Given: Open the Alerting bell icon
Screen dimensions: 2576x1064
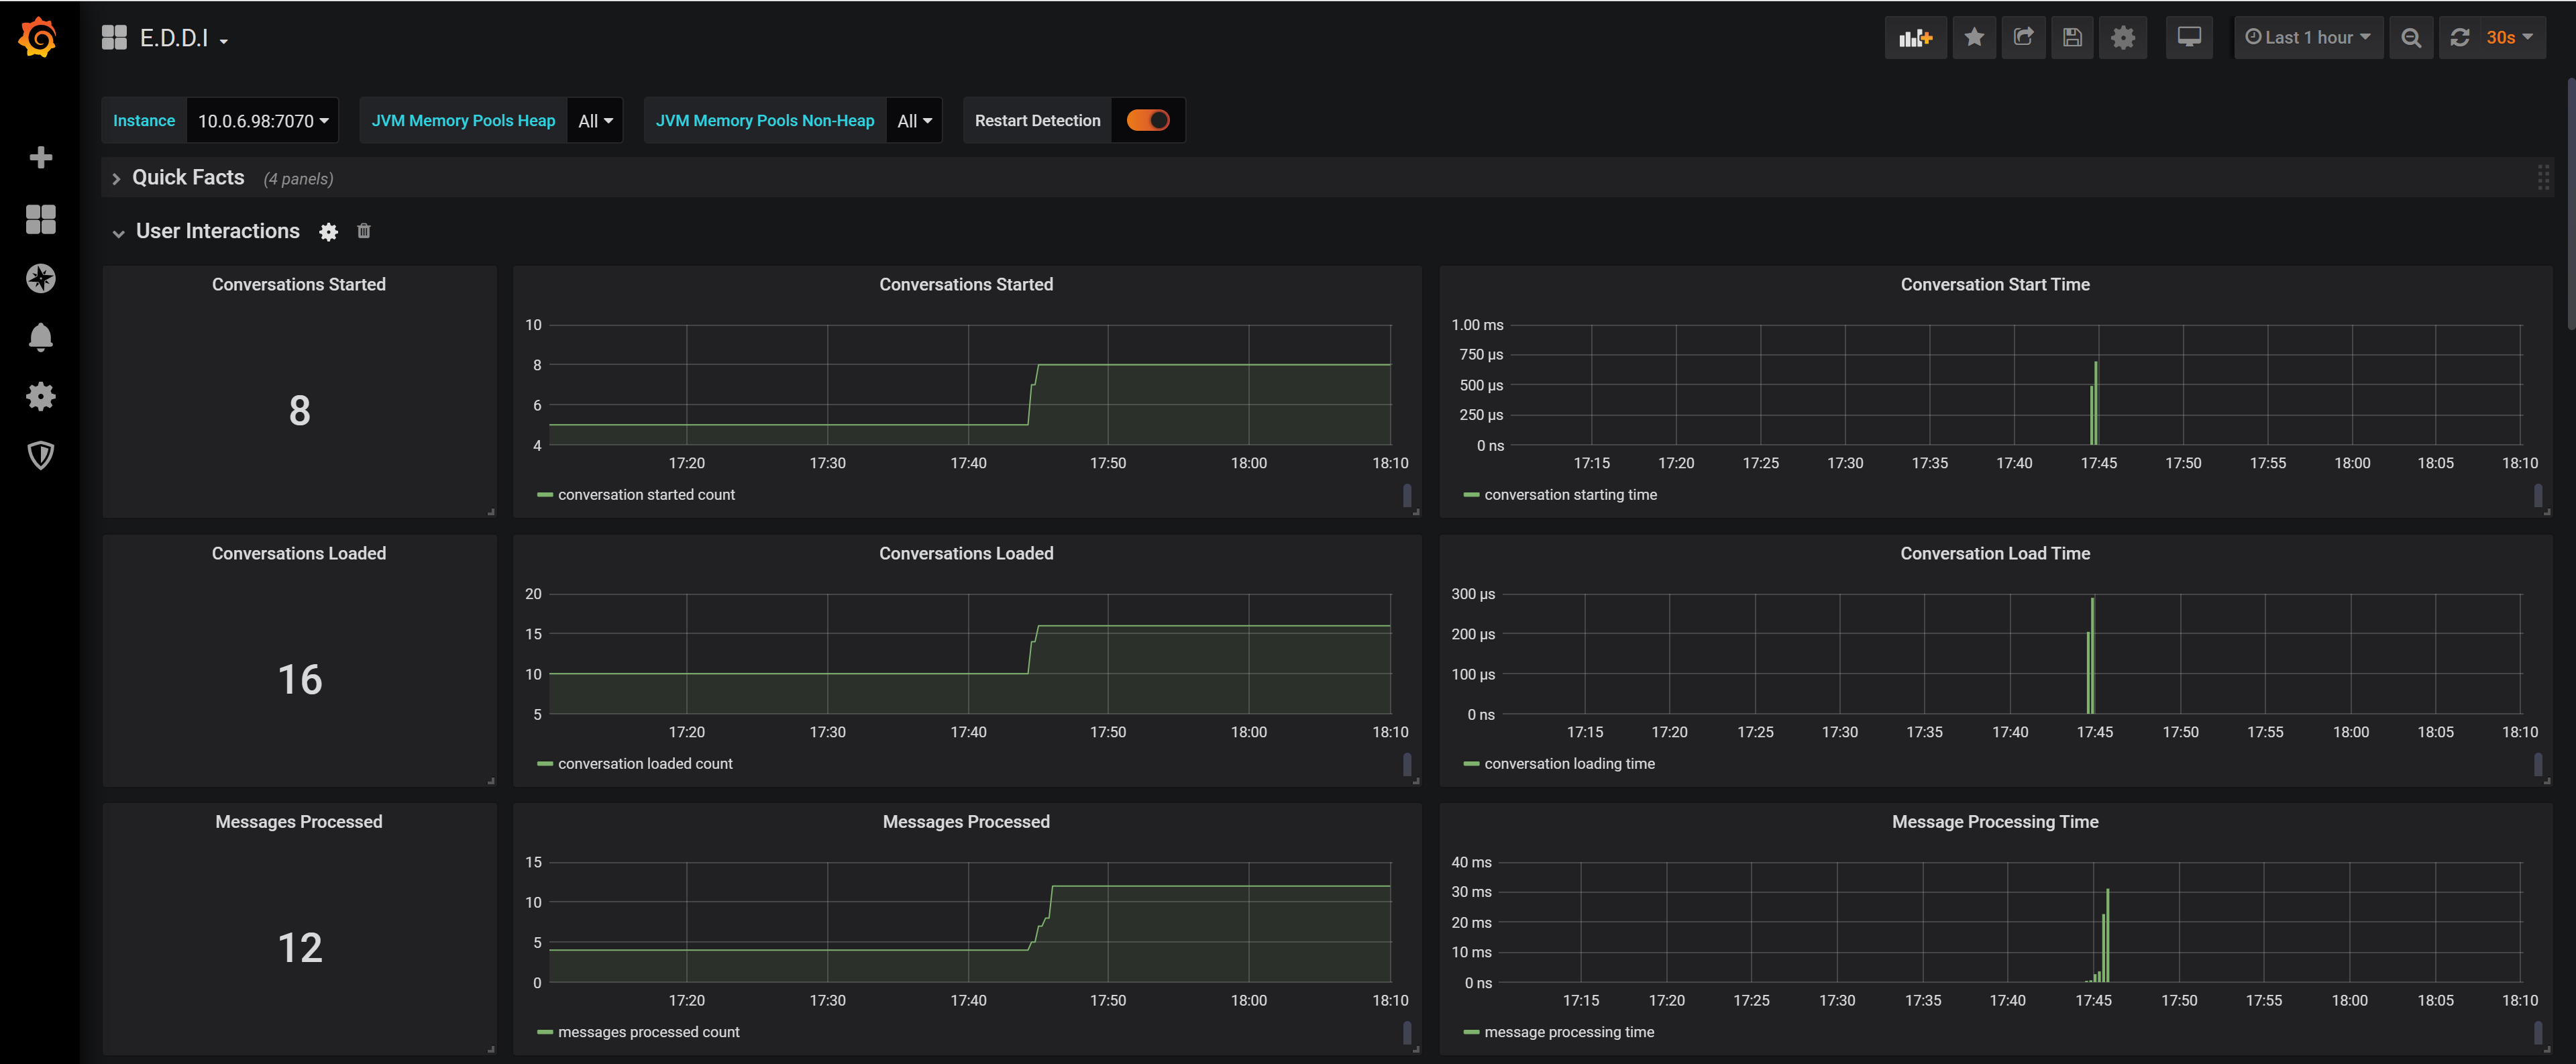Looking at the screenshot, I should [40, 337].
